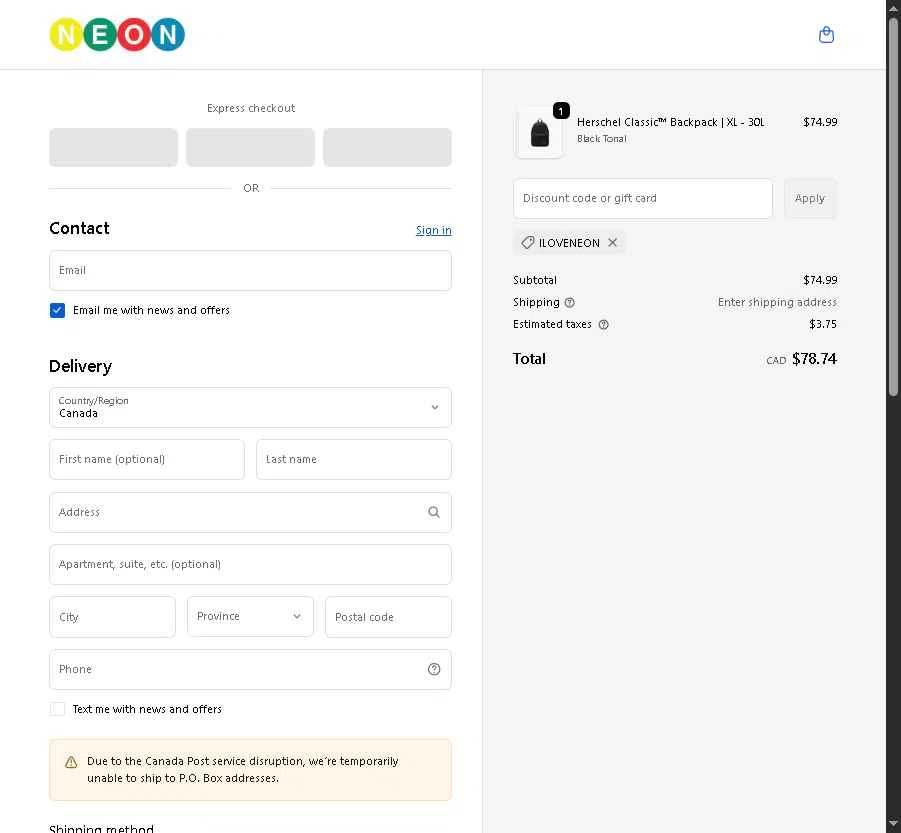Click the Herschel Classic Backpack product name

click(670, 122)
